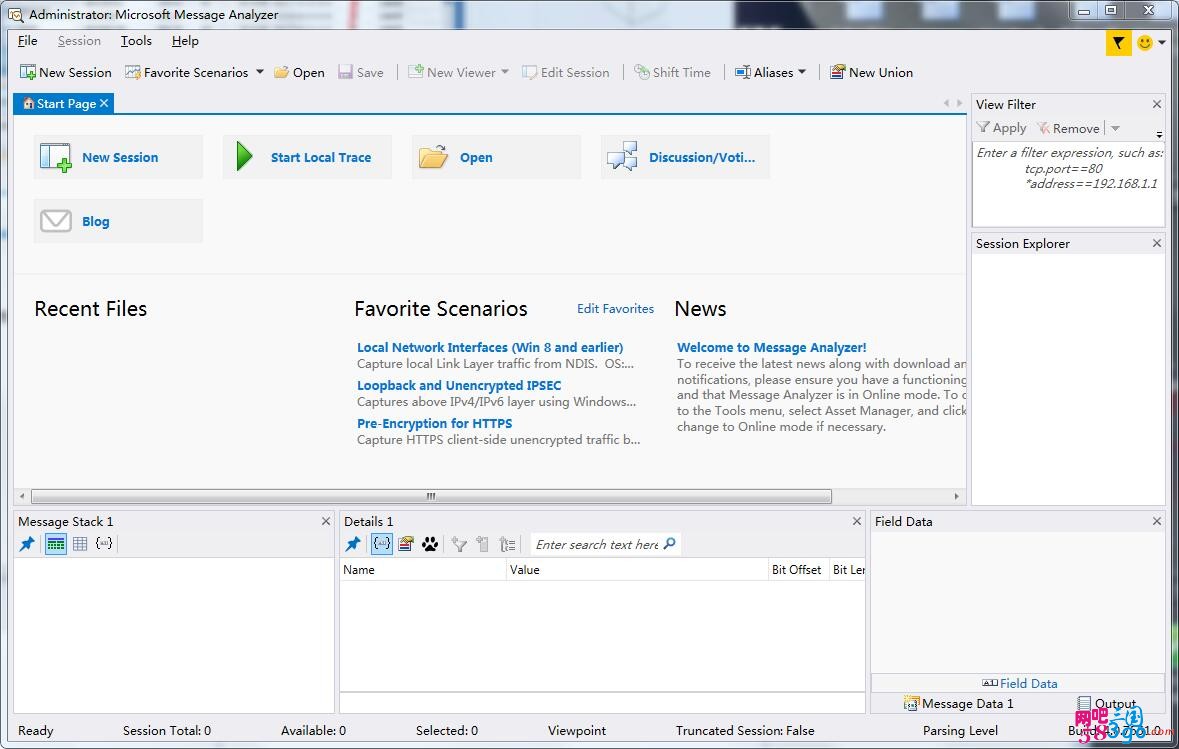Open the dropdown arrow beside Remove
The width and height of the screenshot is (1179, 749).
pyautogui.click(x=1116, y=128)
